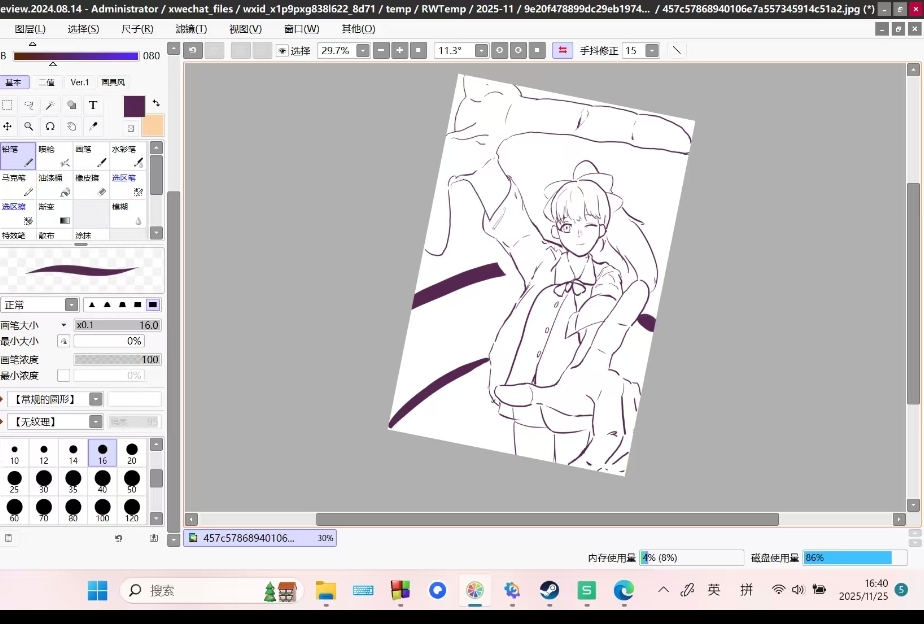Image resolution: width=924 pixels, height=624 pixels.
Task: Select the rectangular selection tool
Action: click(8, 105)
